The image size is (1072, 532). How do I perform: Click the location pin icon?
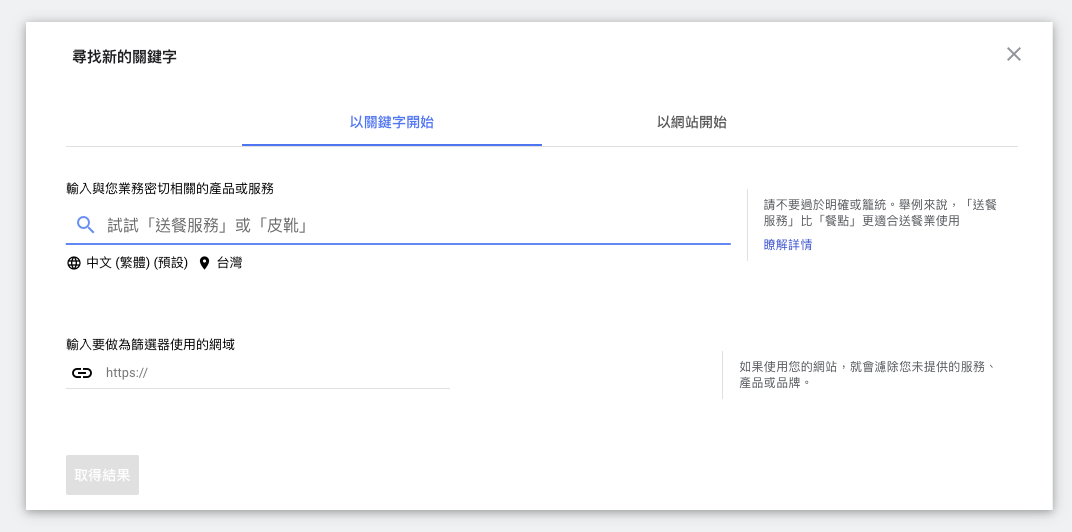[x=204, y=263]
